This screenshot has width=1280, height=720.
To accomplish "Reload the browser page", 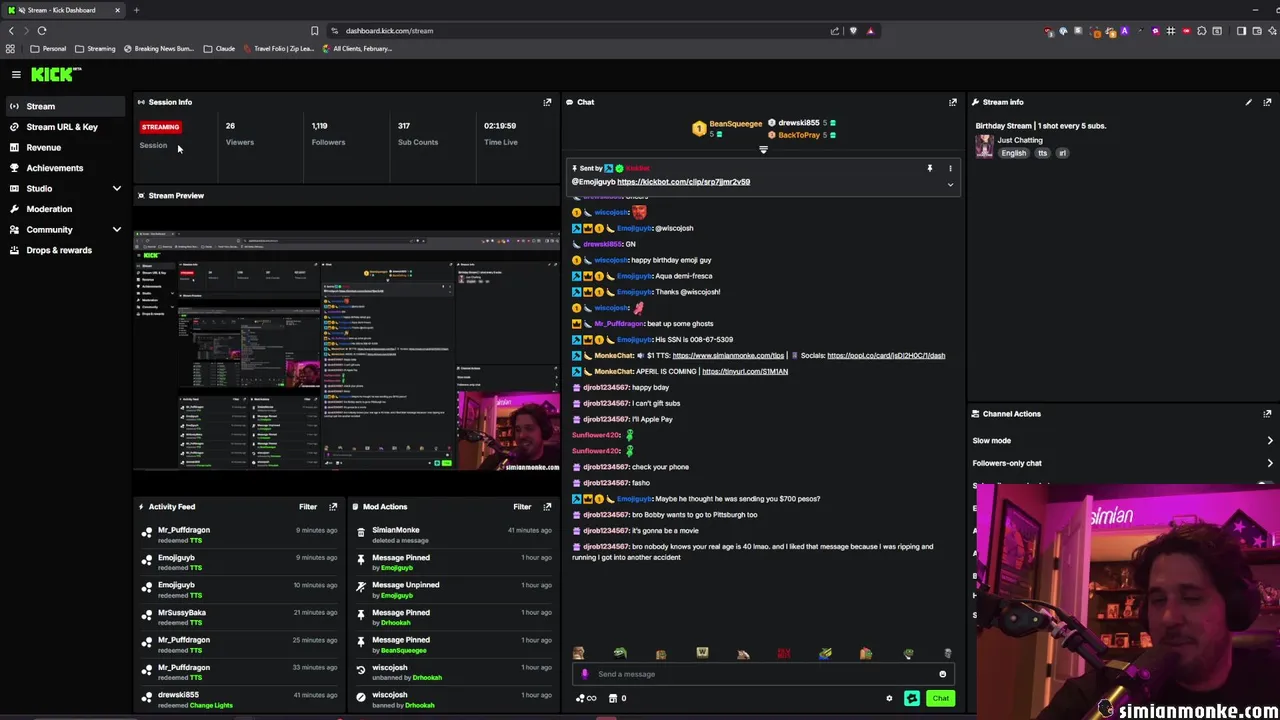I will click(x=42, y=31).
